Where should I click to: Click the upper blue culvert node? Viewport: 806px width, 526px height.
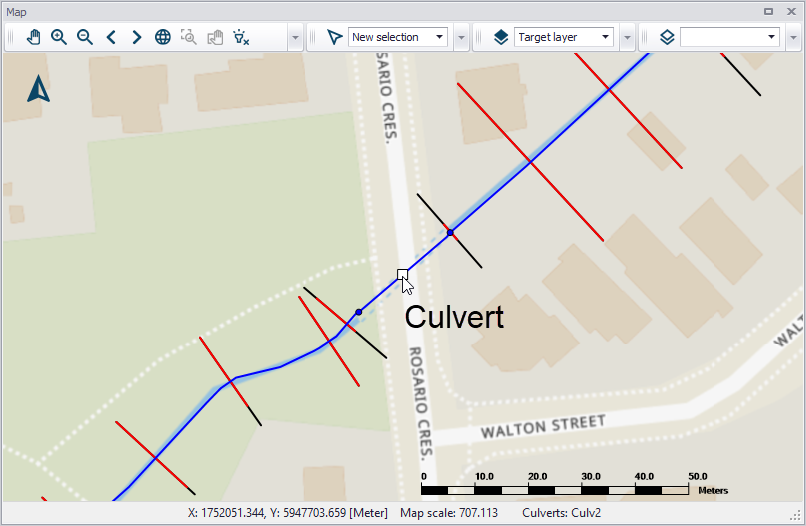click(450, 233)
